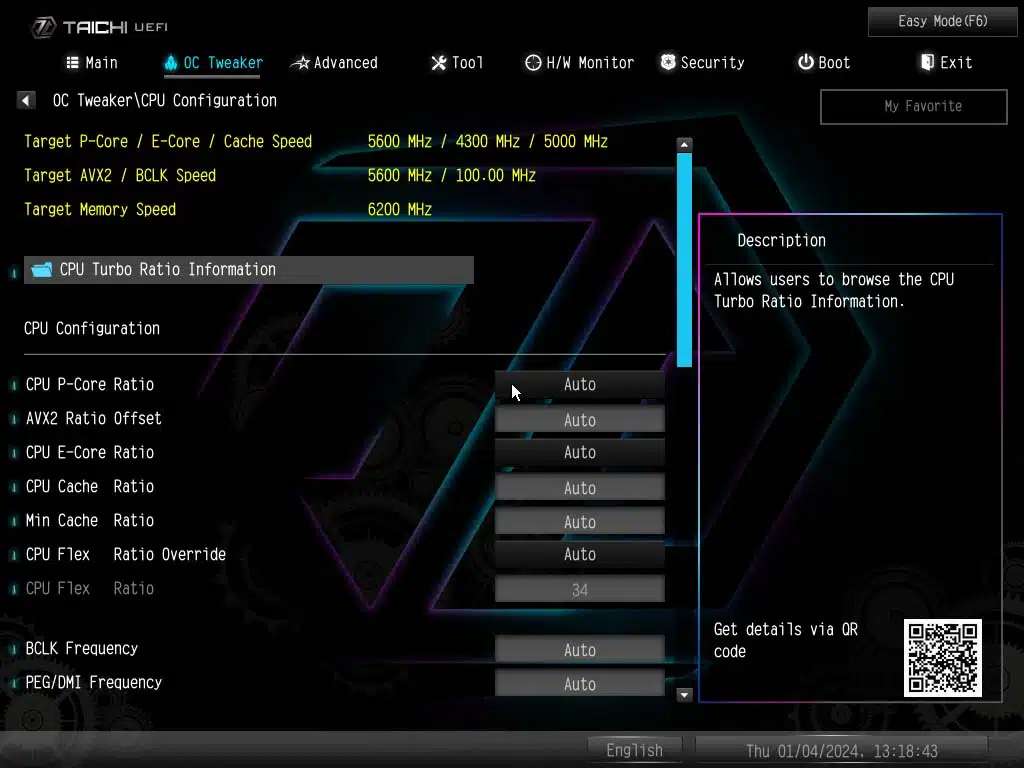The width and height of the screenshot is (1024, 768).
Task: Click the Security shield icon
Action: pyautogui.click(x=668, y=63)
